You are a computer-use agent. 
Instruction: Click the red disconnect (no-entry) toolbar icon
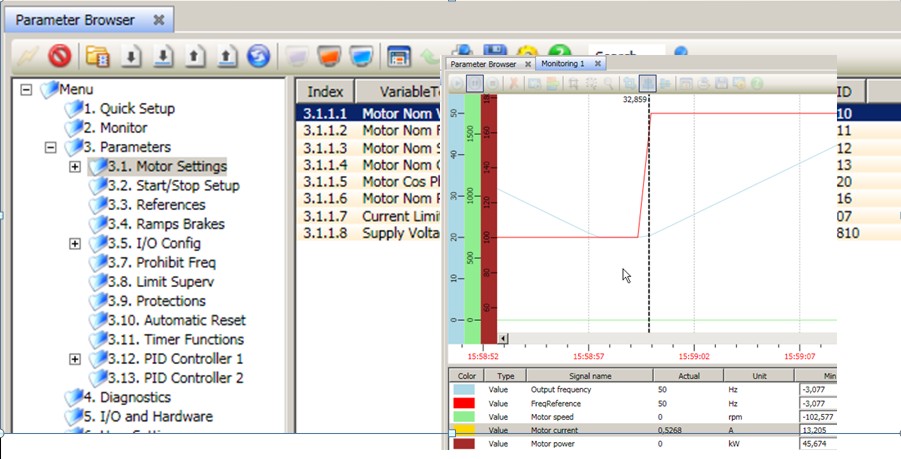click(x=60, y=56)
